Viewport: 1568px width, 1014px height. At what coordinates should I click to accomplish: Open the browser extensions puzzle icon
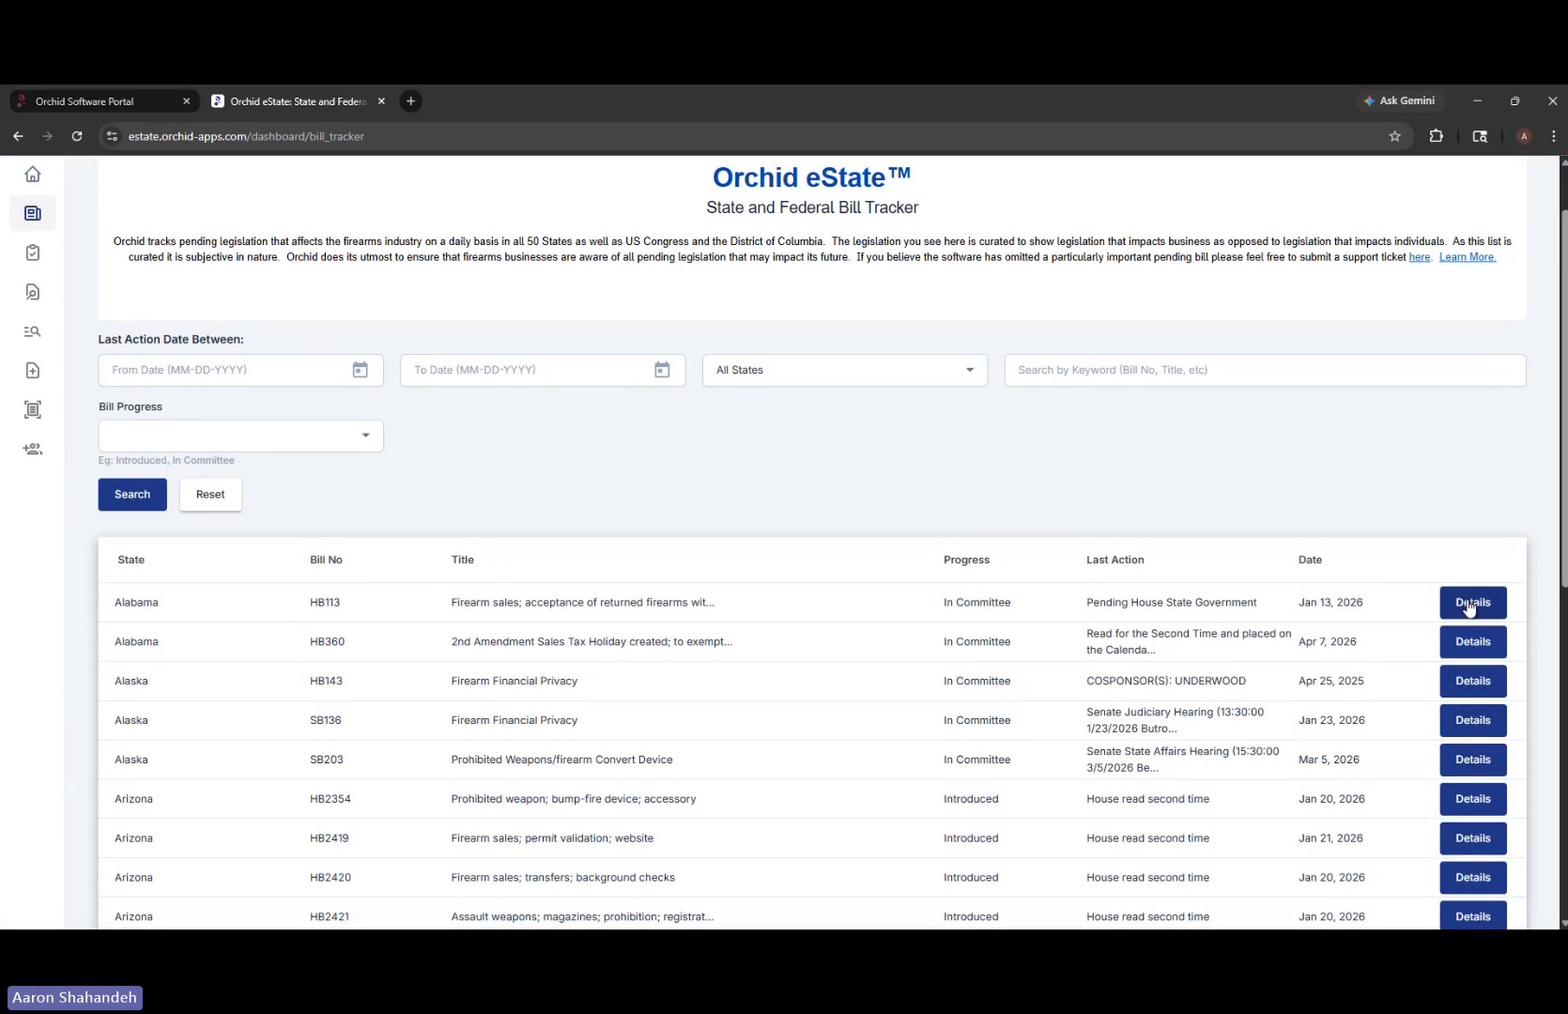(x=1436, y=136)
